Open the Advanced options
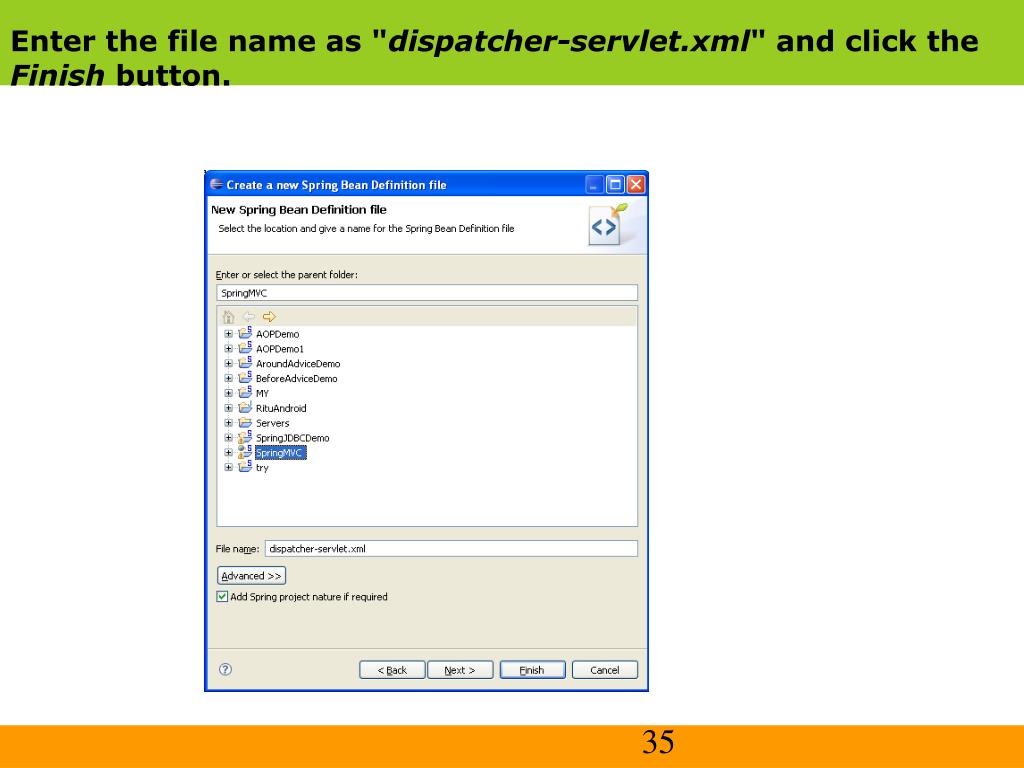 pyautogui.click(x=251, y=575)
